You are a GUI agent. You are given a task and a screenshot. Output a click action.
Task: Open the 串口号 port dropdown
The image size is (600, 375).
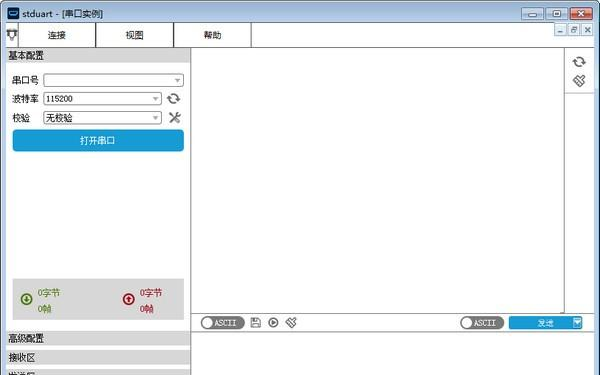[x=113, y=80]
